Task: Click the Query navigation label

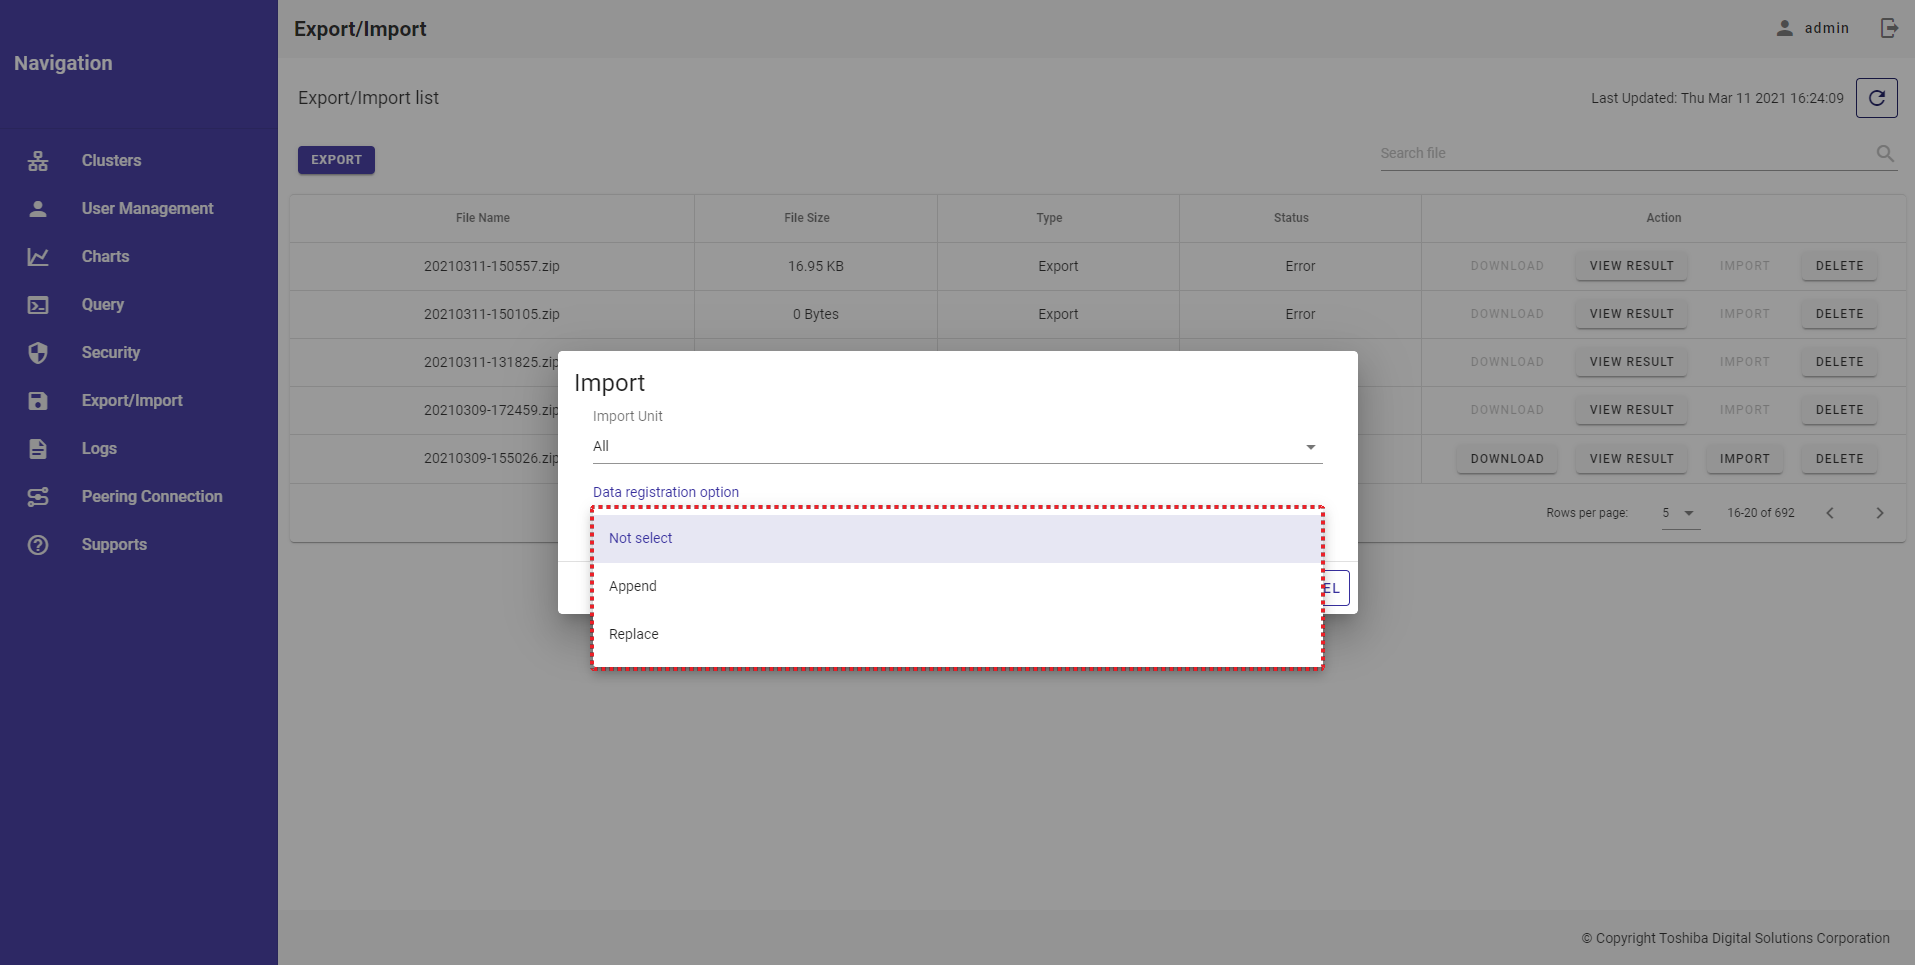Action: pyautogui.click(x=103, y=305)
